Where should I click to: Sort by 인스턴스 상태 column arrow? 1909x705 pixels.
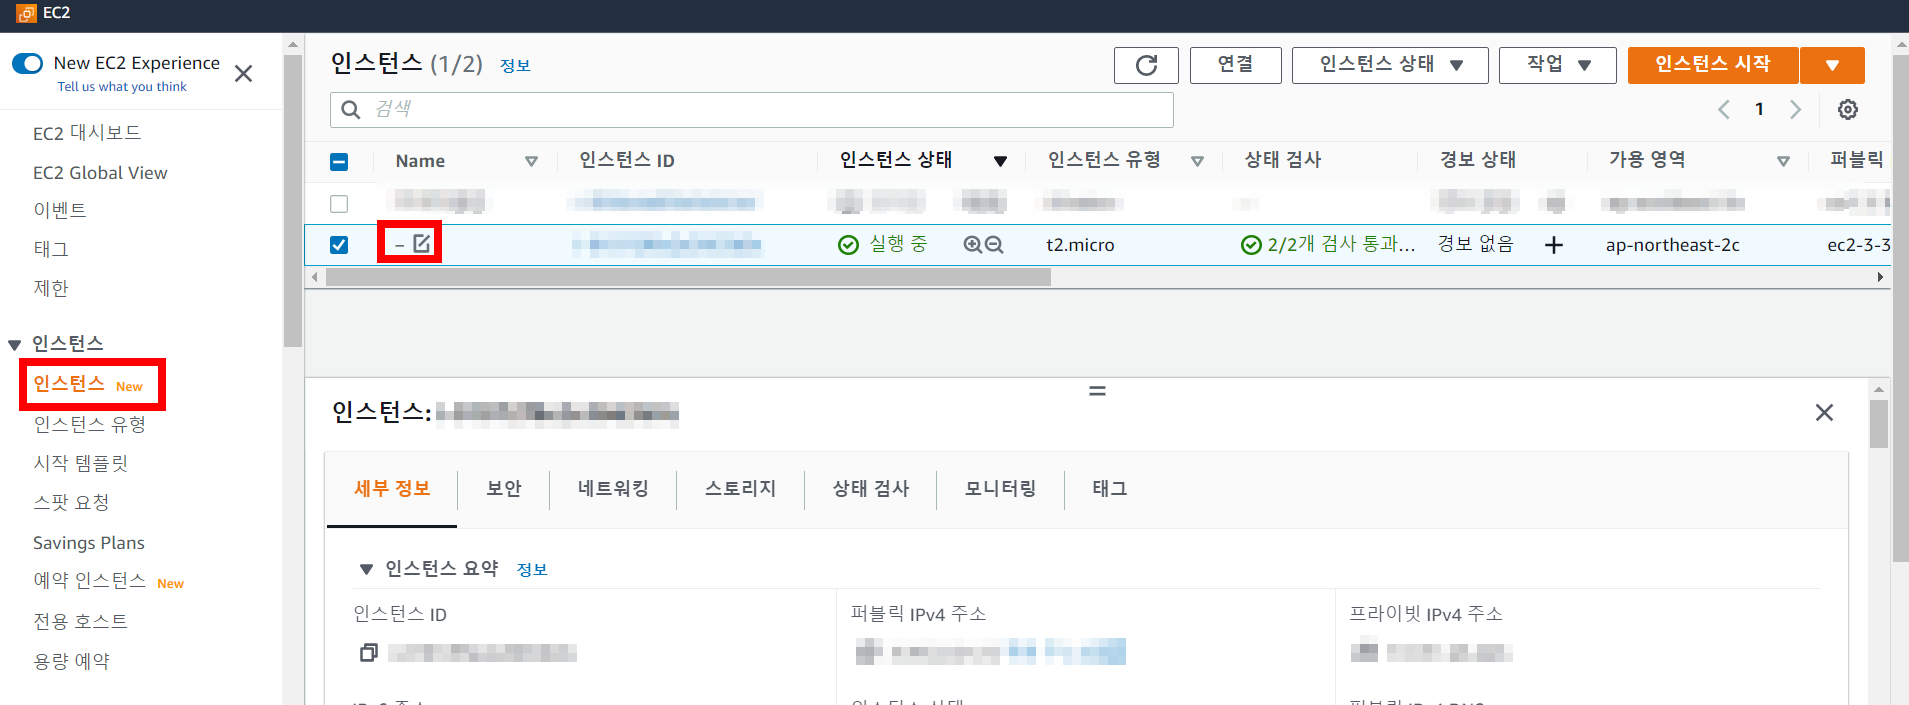coord(1000,161)
